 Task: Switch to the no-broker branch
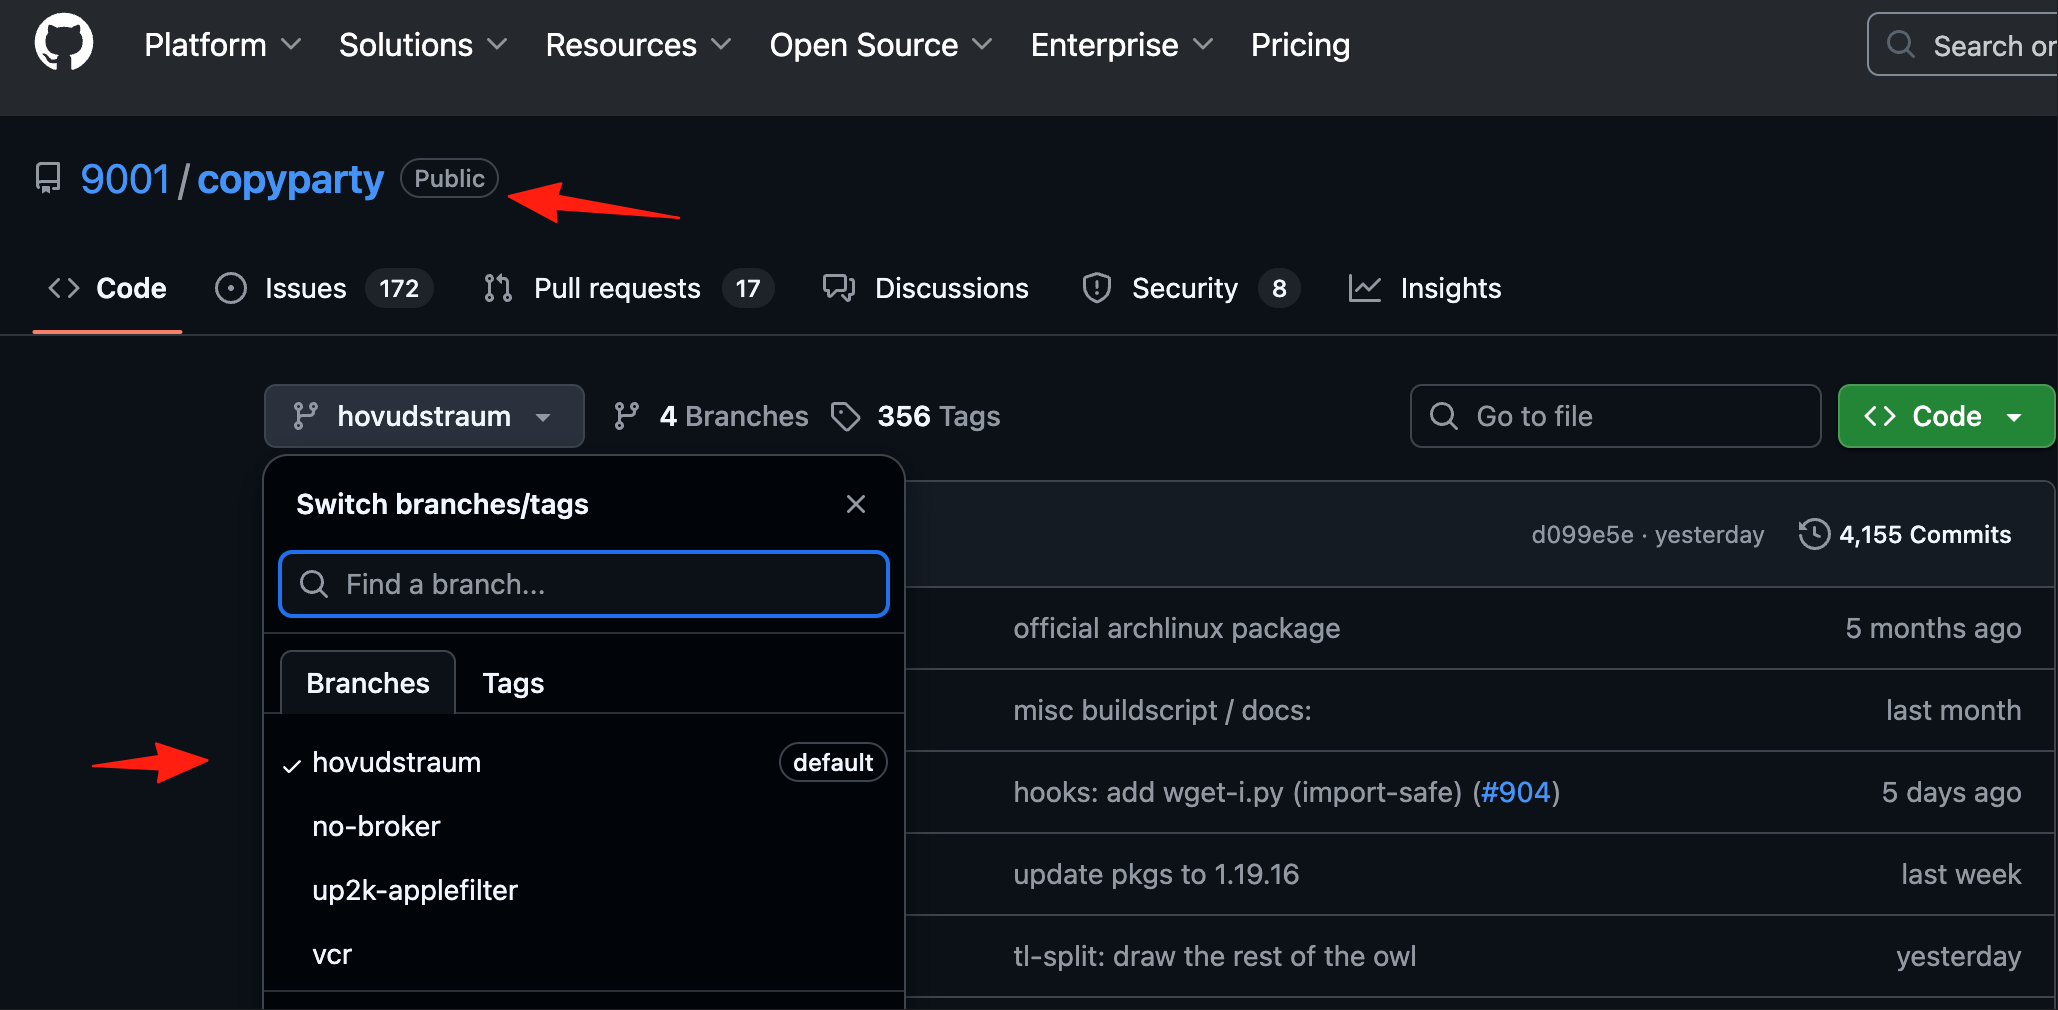click(584, 826)
